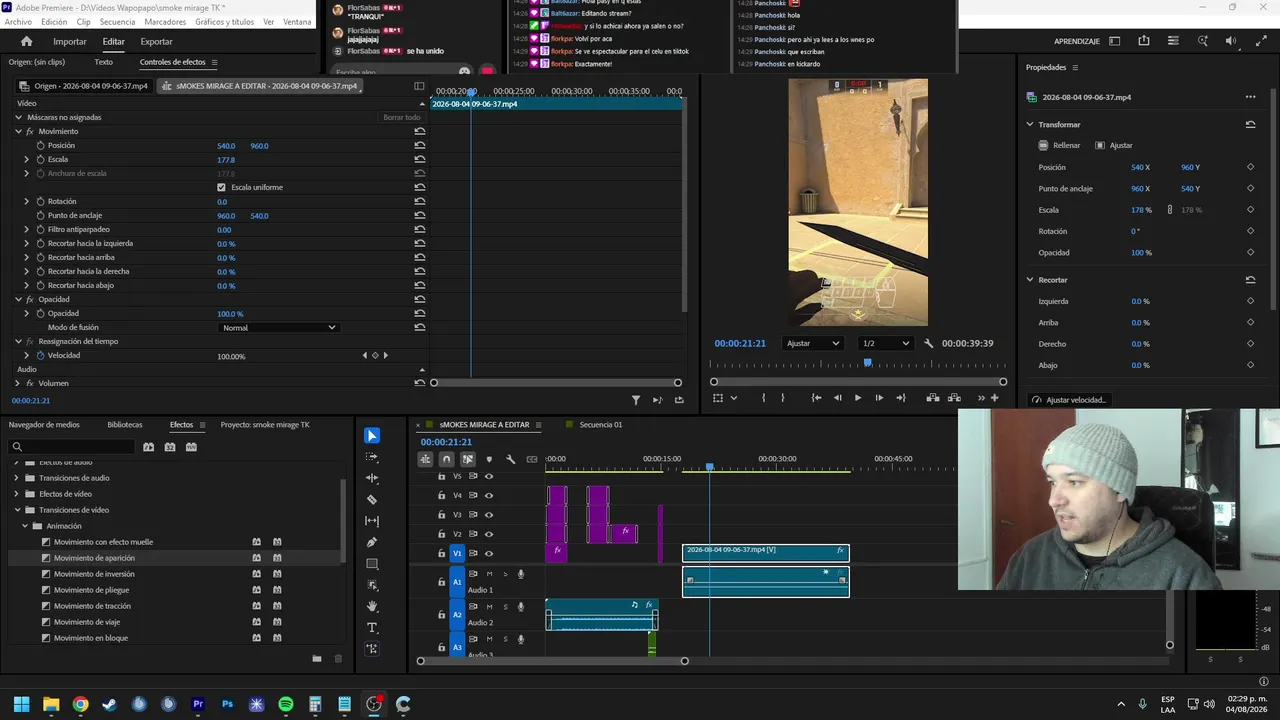Click the Lift button in Program Monitor
Viewport: 1280px width, 720px height.
933,398
